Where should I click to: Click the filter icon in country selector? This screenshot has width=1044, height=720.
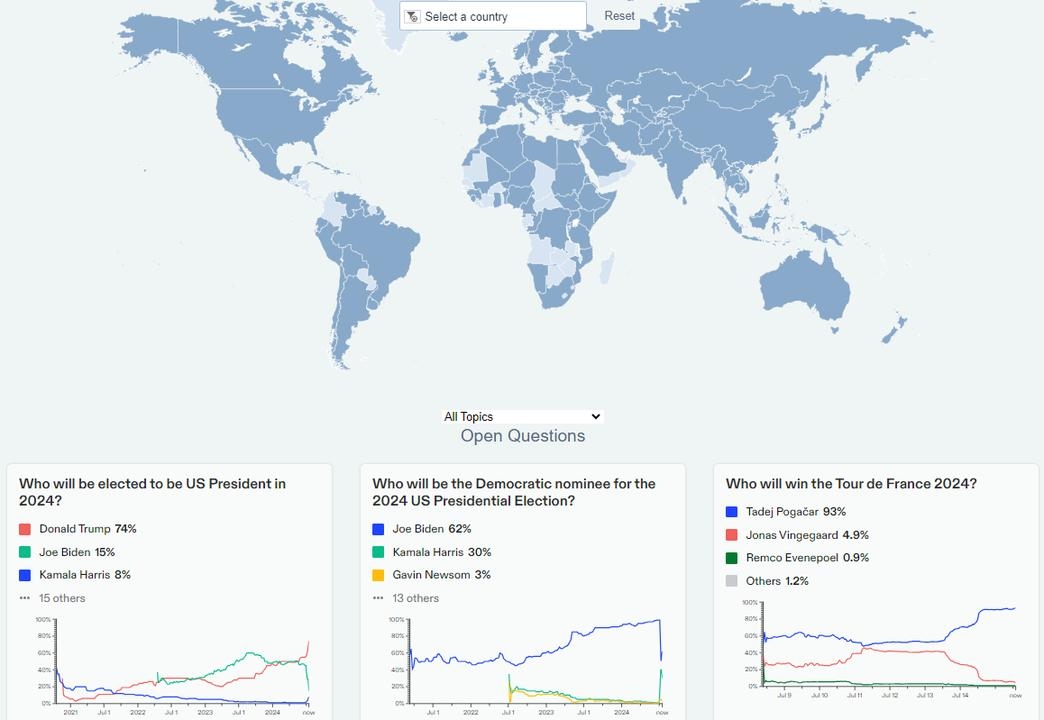(x=412, y=17)
